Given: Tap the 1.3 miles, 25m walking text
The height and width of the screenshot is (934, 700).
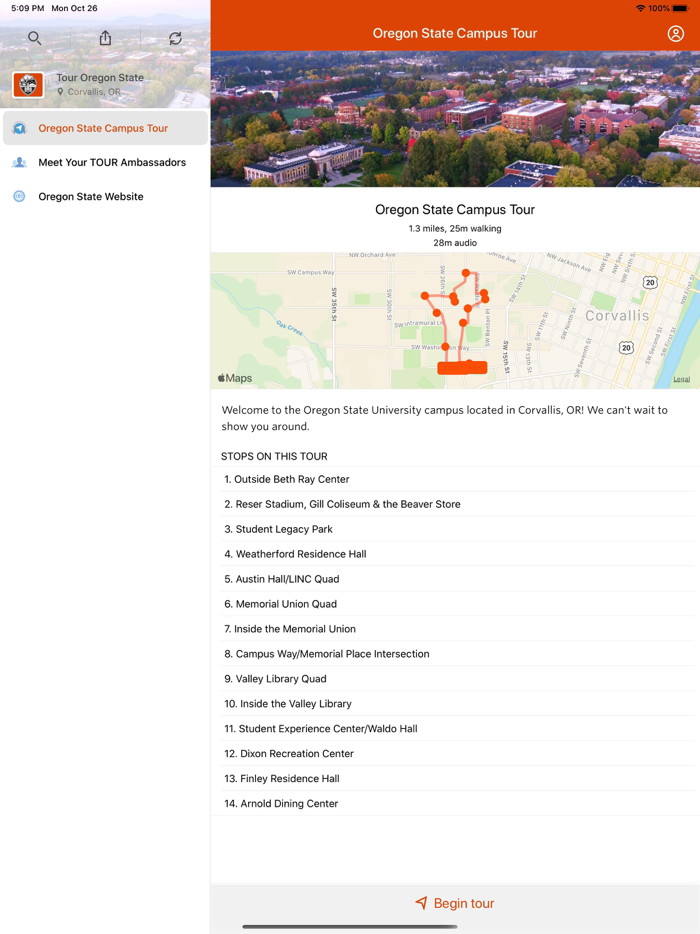Looking at the screenshot, I should [x=455, y=228].
